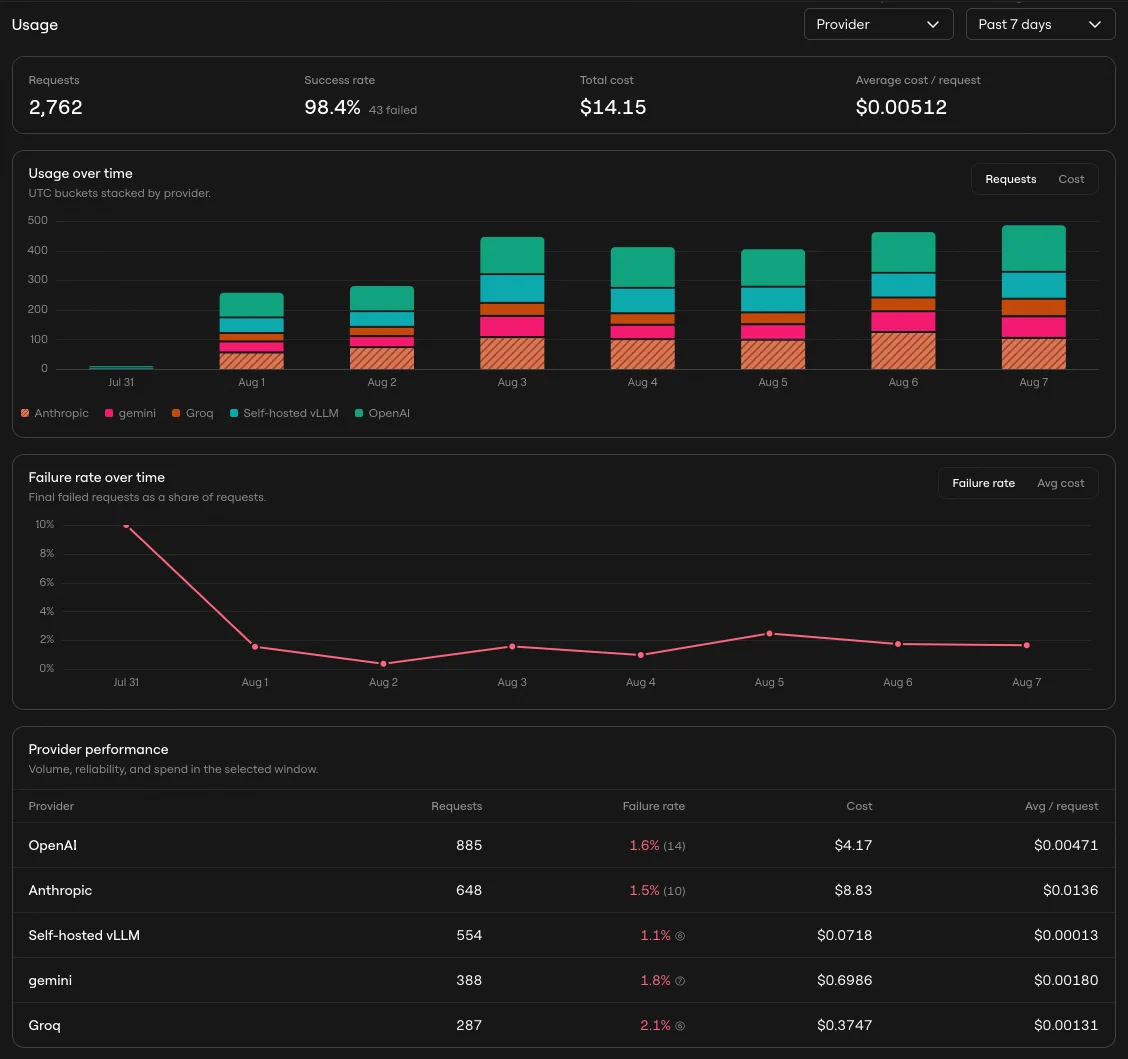Click the Usage over time title
Screen dimensions: 1128x1059
[81, 173]
